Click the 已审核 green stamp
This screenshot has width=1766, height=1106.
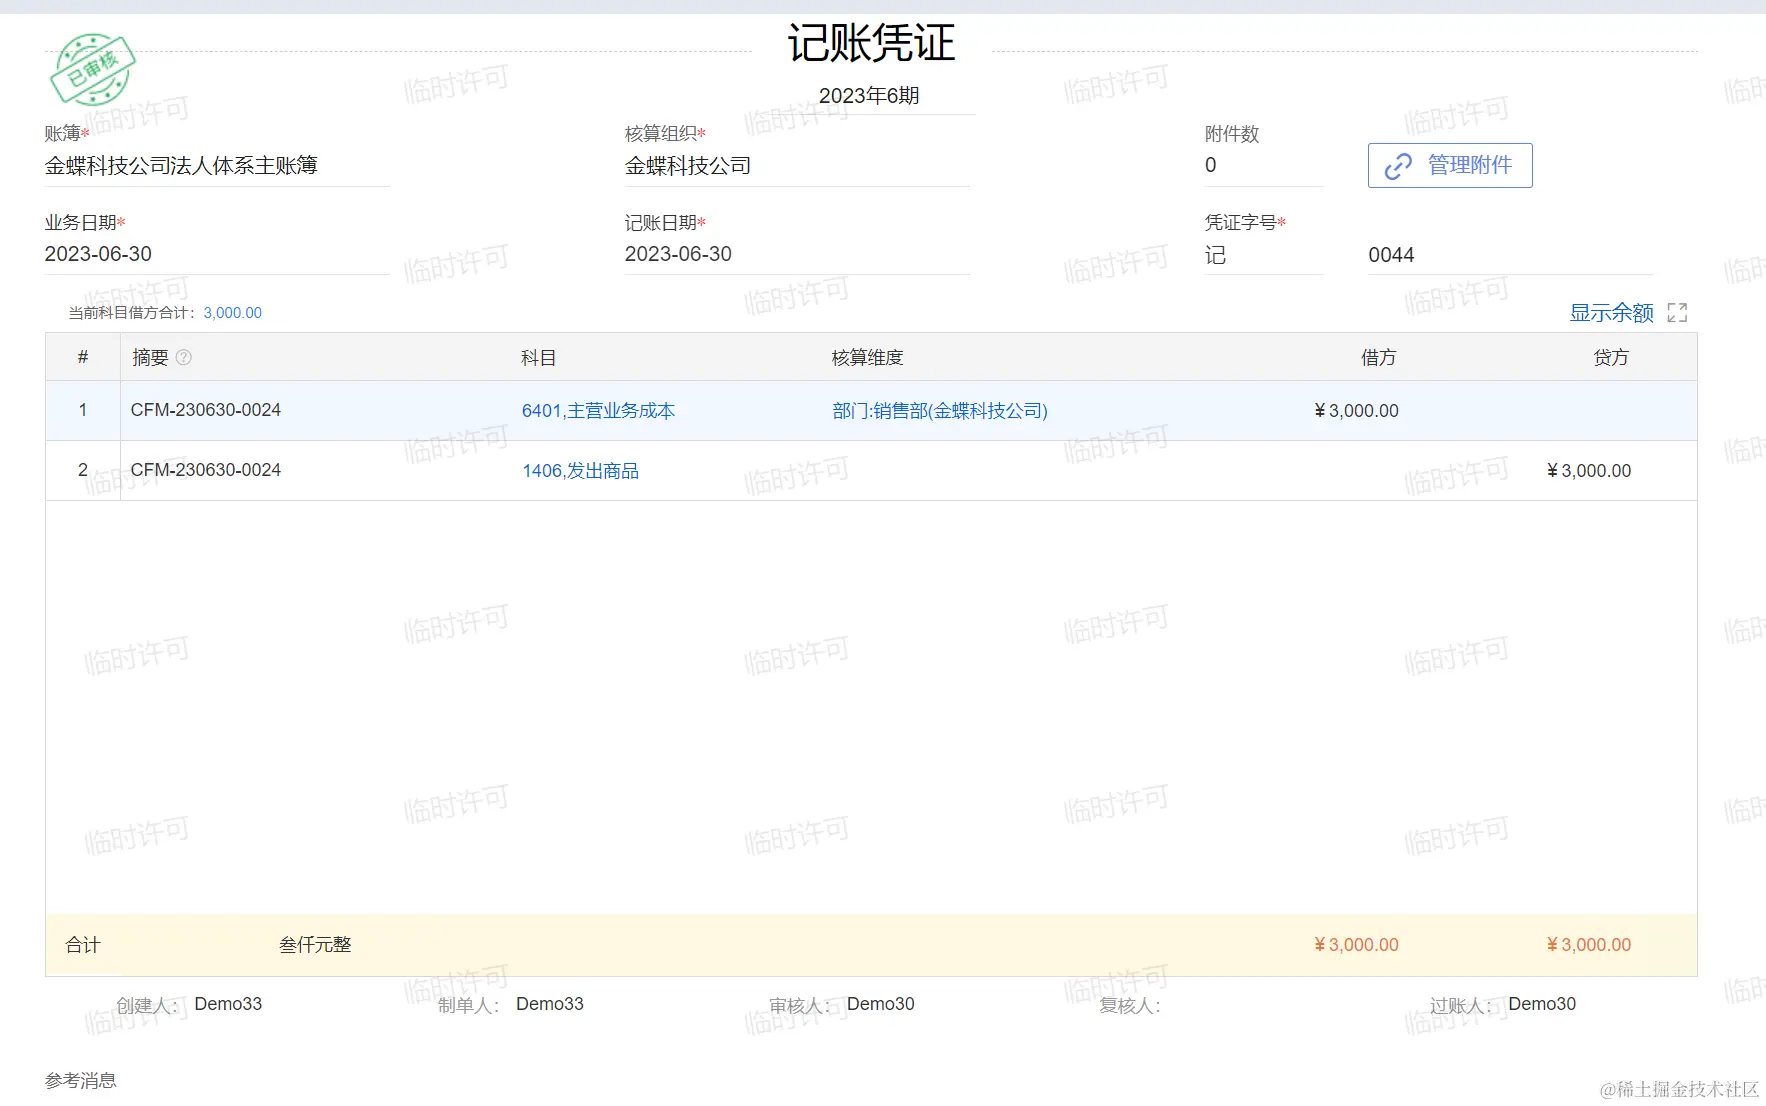93,69
